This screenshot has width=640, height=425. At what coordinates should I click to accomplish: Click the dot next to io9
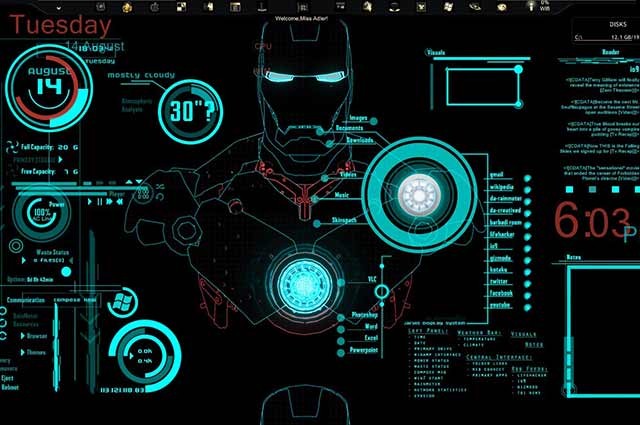(x=527, y=249)
